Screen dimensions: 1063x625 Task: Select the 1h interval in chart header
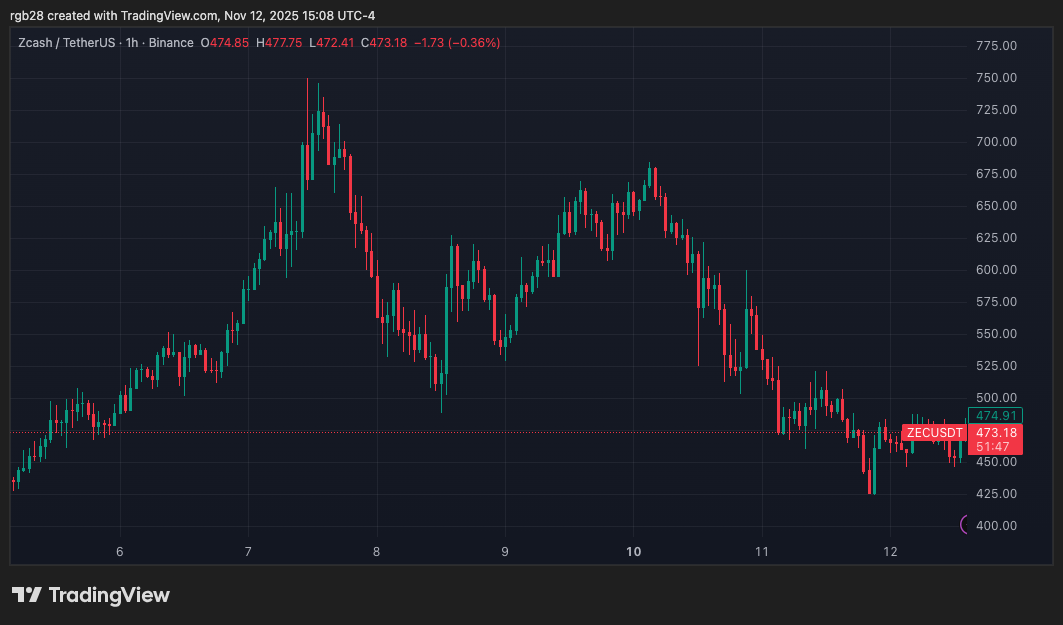[130, 43]
